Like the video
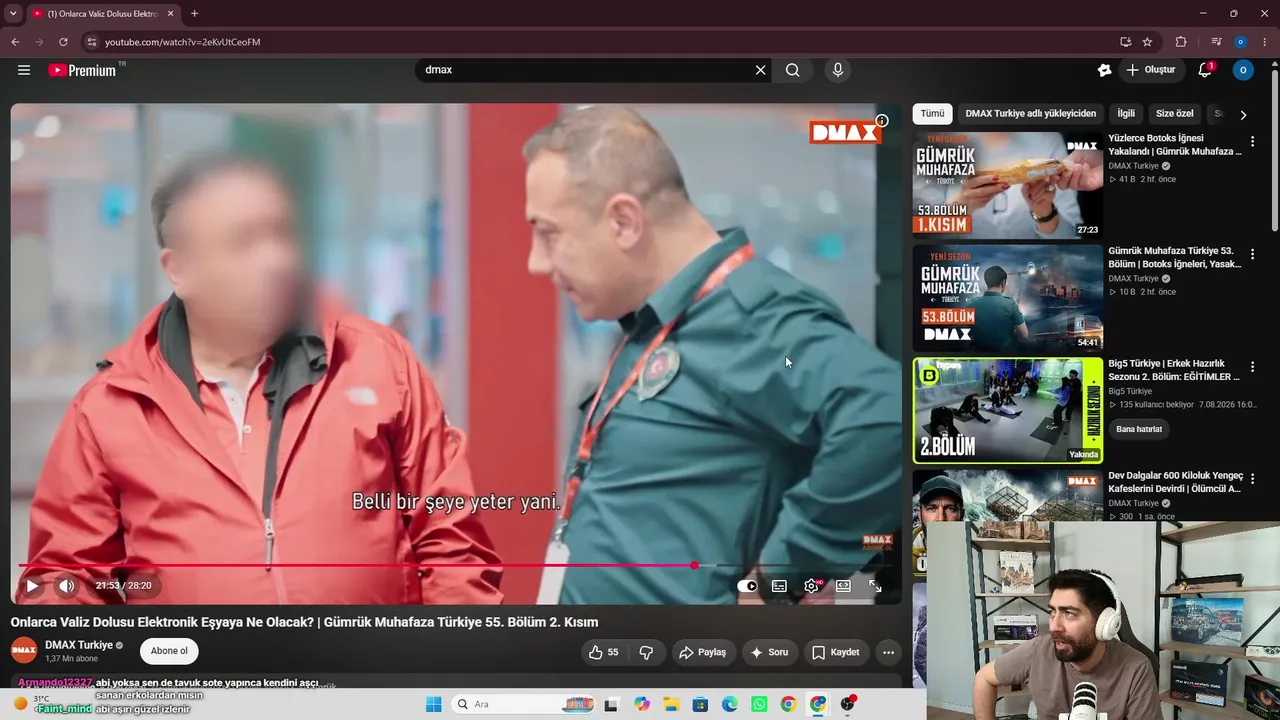Image resolution: width=1280 pixels, height=720 pixels. [x=603, y=652]
